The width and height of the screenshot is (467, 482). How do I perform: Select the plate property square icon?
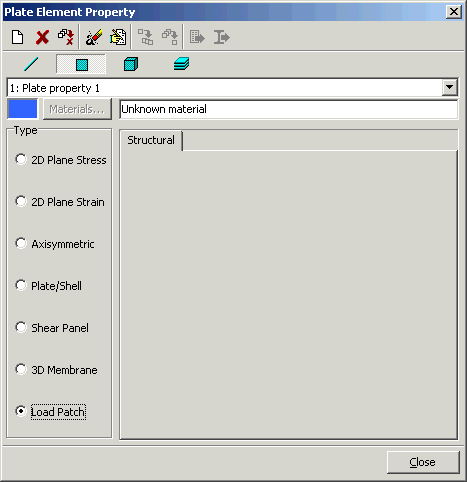[81, 64]
